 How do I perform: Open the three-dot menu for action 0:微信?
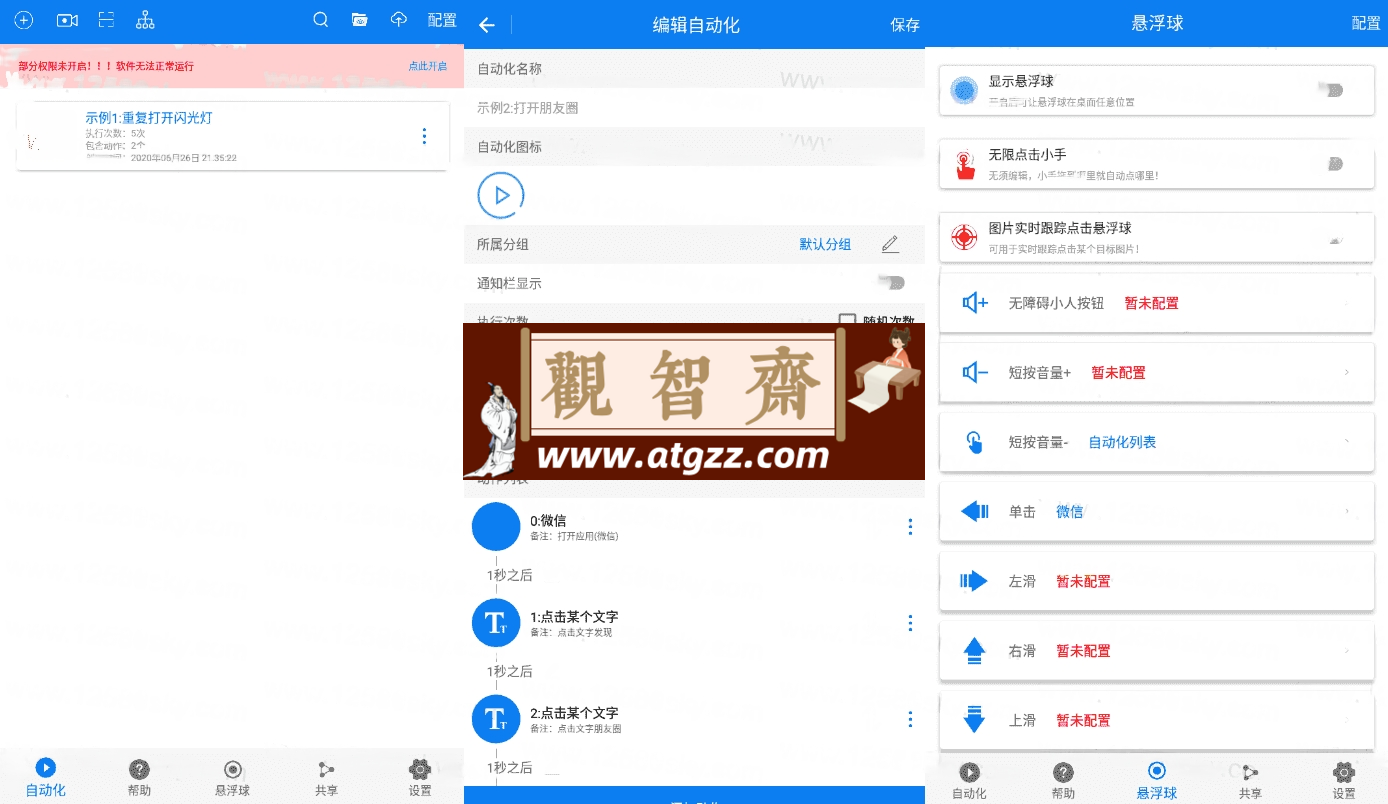point(910,527)
